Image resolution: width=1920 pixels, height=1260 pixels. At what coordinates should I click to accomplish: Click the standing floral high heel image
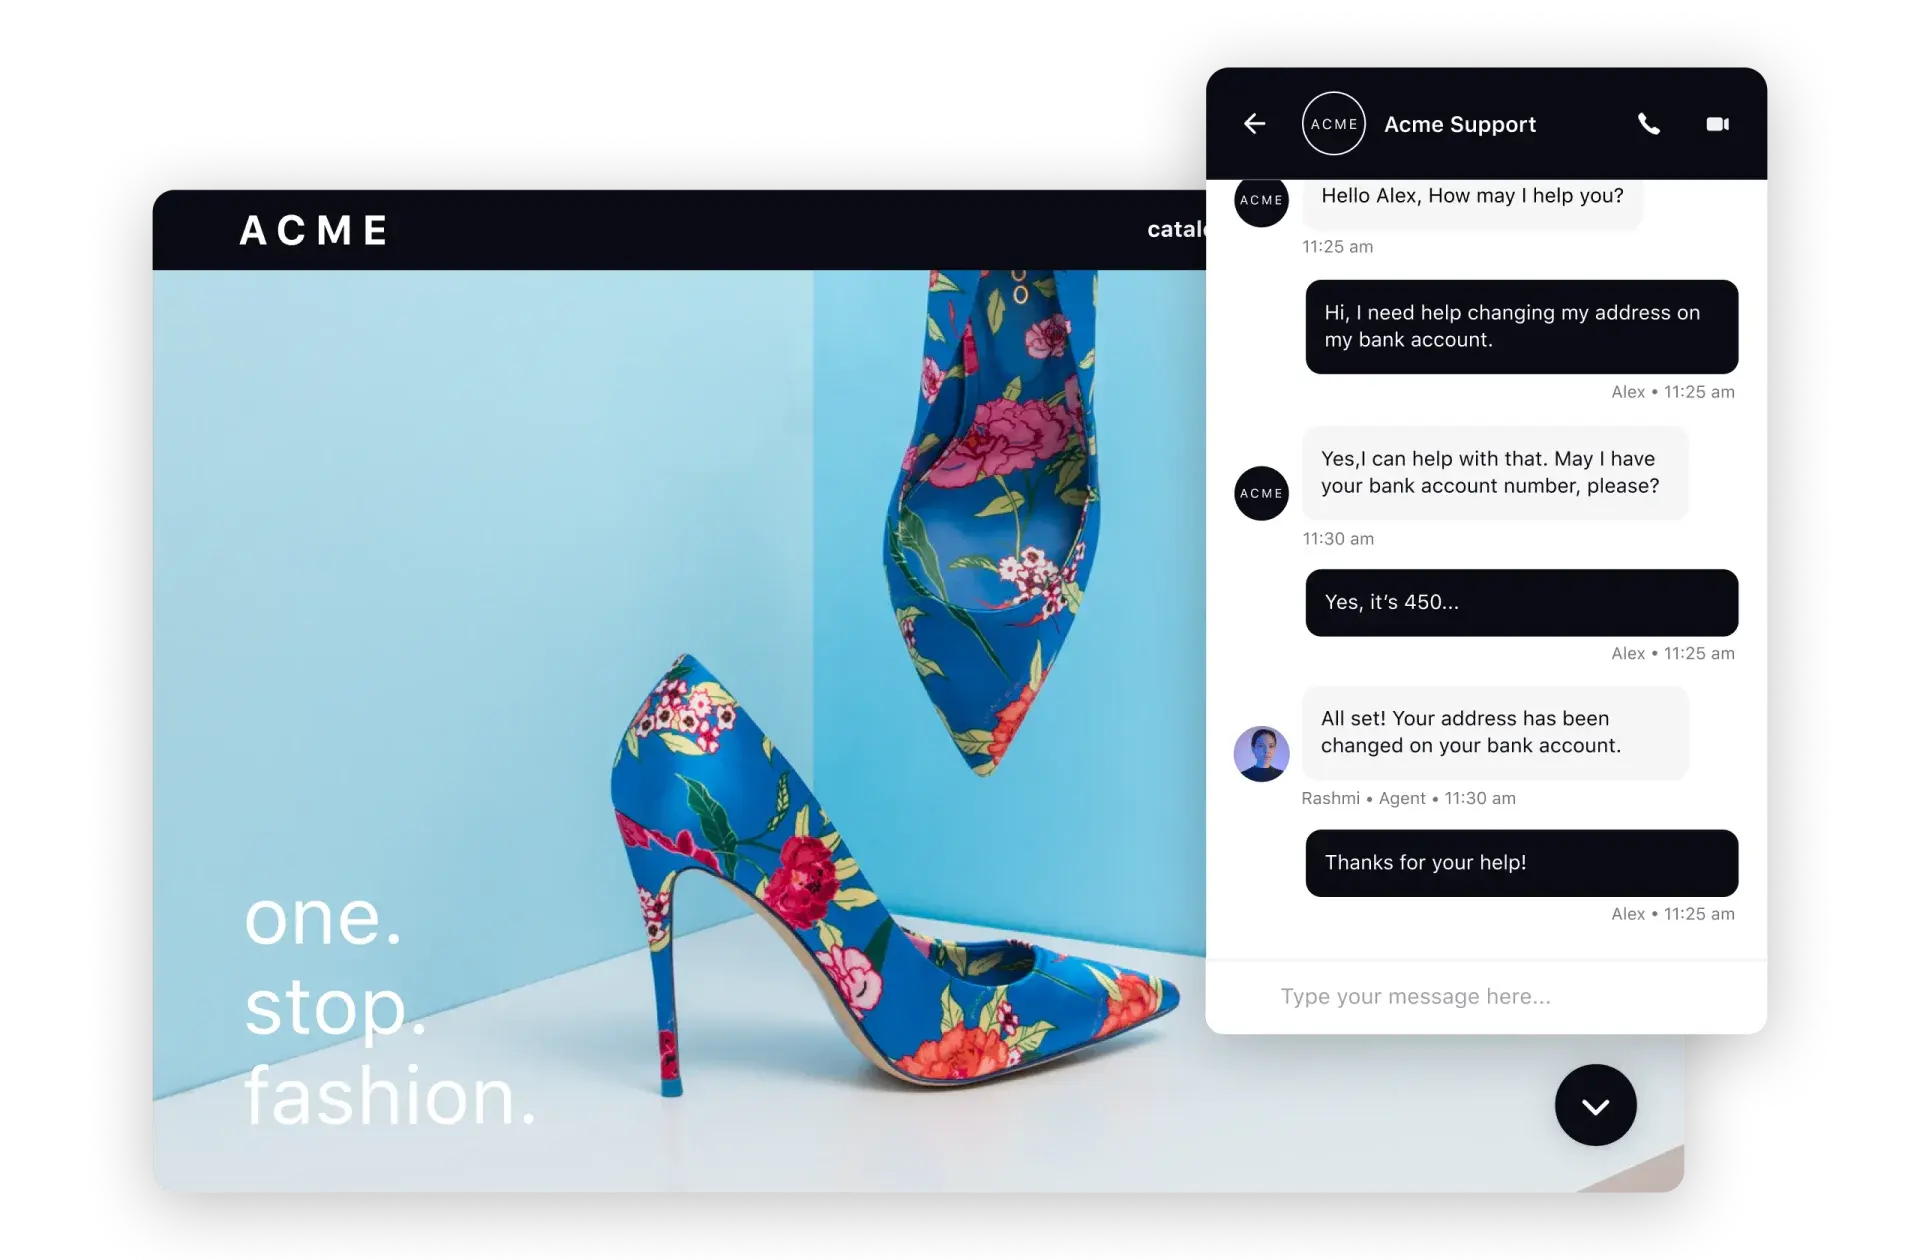(x=895, y=878)
